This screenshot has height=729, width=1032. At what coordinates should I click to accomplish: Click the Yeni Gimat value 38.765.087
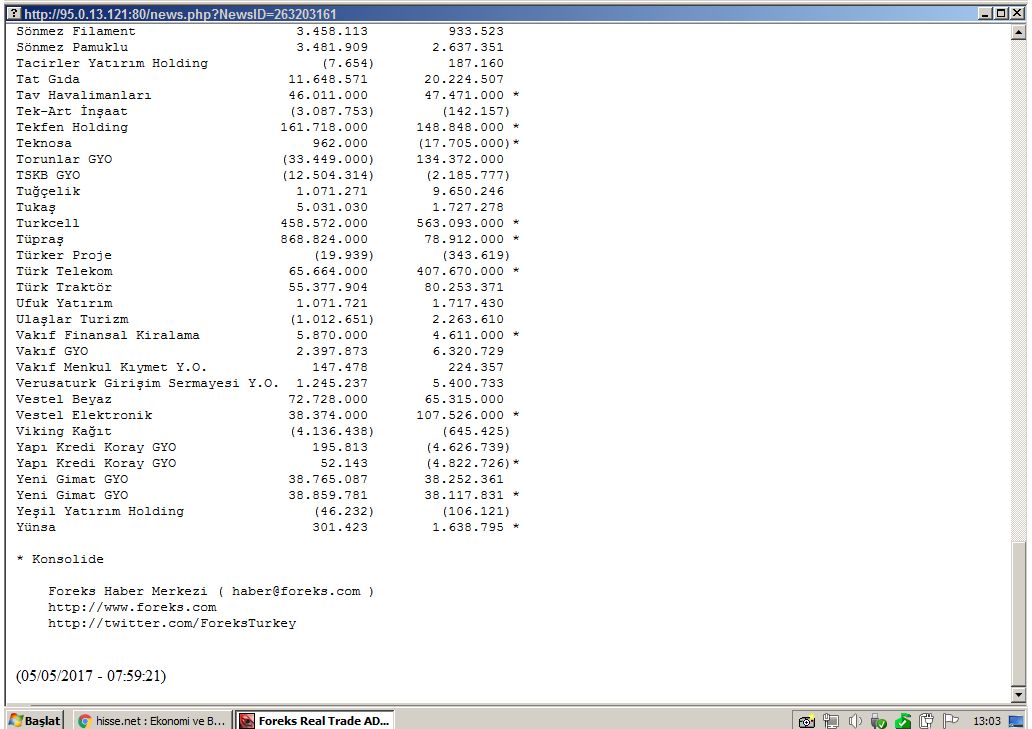pos(328,480)
